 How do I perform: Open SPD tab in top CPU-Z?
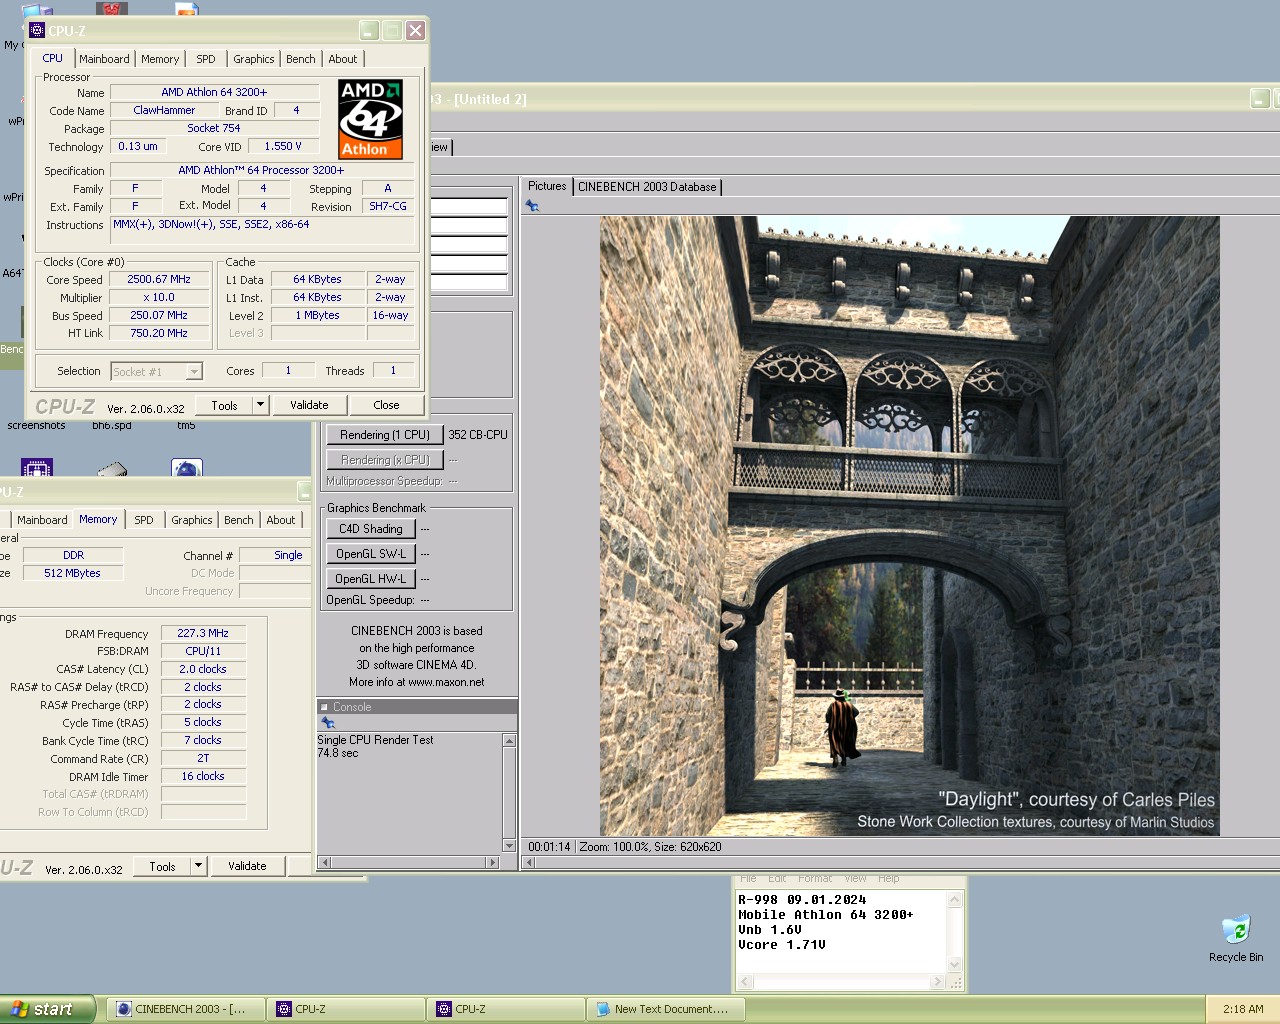[x=206, y=59]
